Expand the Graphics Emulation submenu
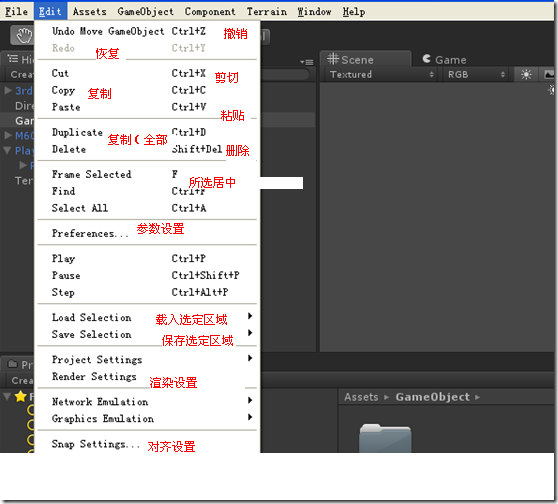This screenshot has height=504, width=558. [x=147, y=419]
